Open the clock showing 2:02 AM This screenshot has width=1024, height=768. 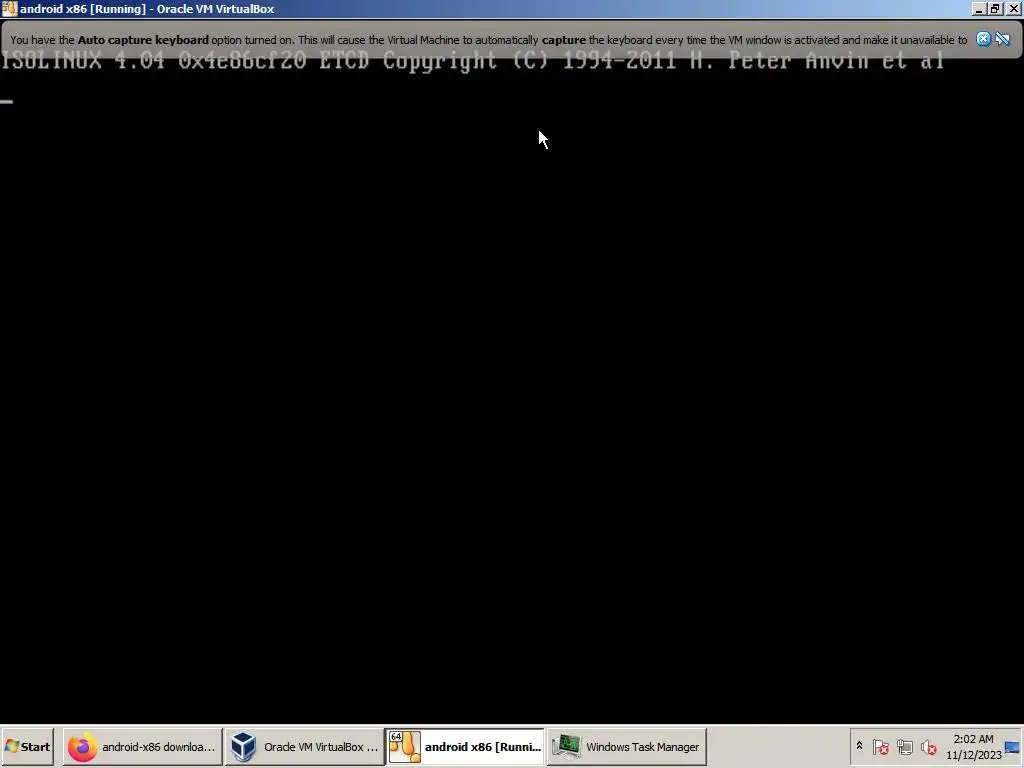pos(973,746)
